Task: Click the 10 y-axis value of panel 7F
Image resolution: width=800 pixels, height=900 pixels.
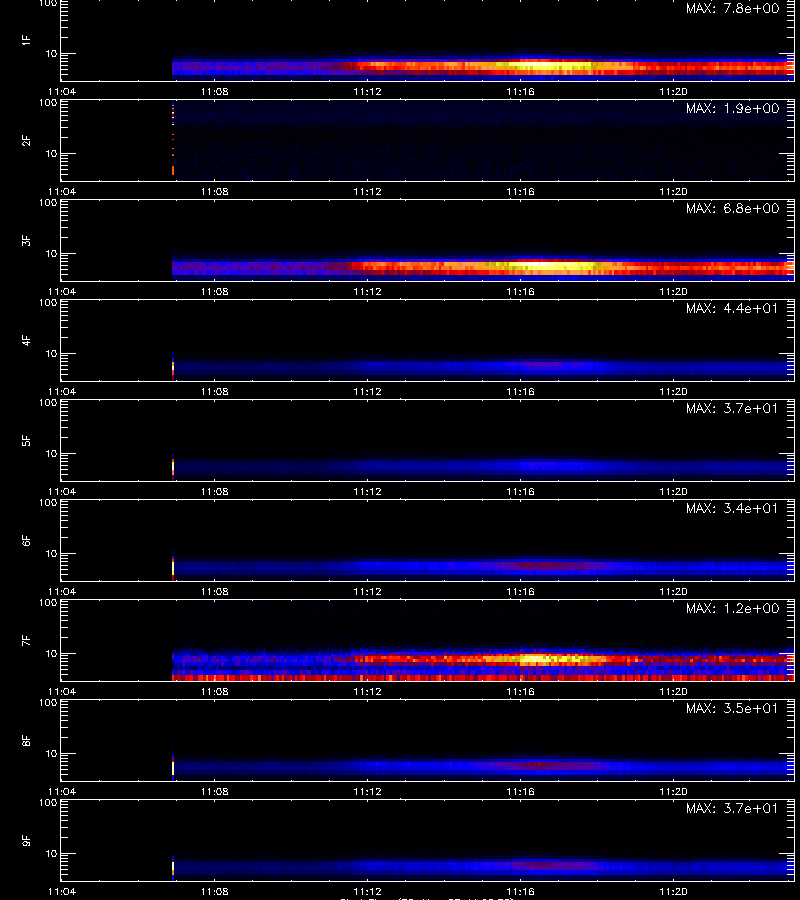Action: (51, 653)
